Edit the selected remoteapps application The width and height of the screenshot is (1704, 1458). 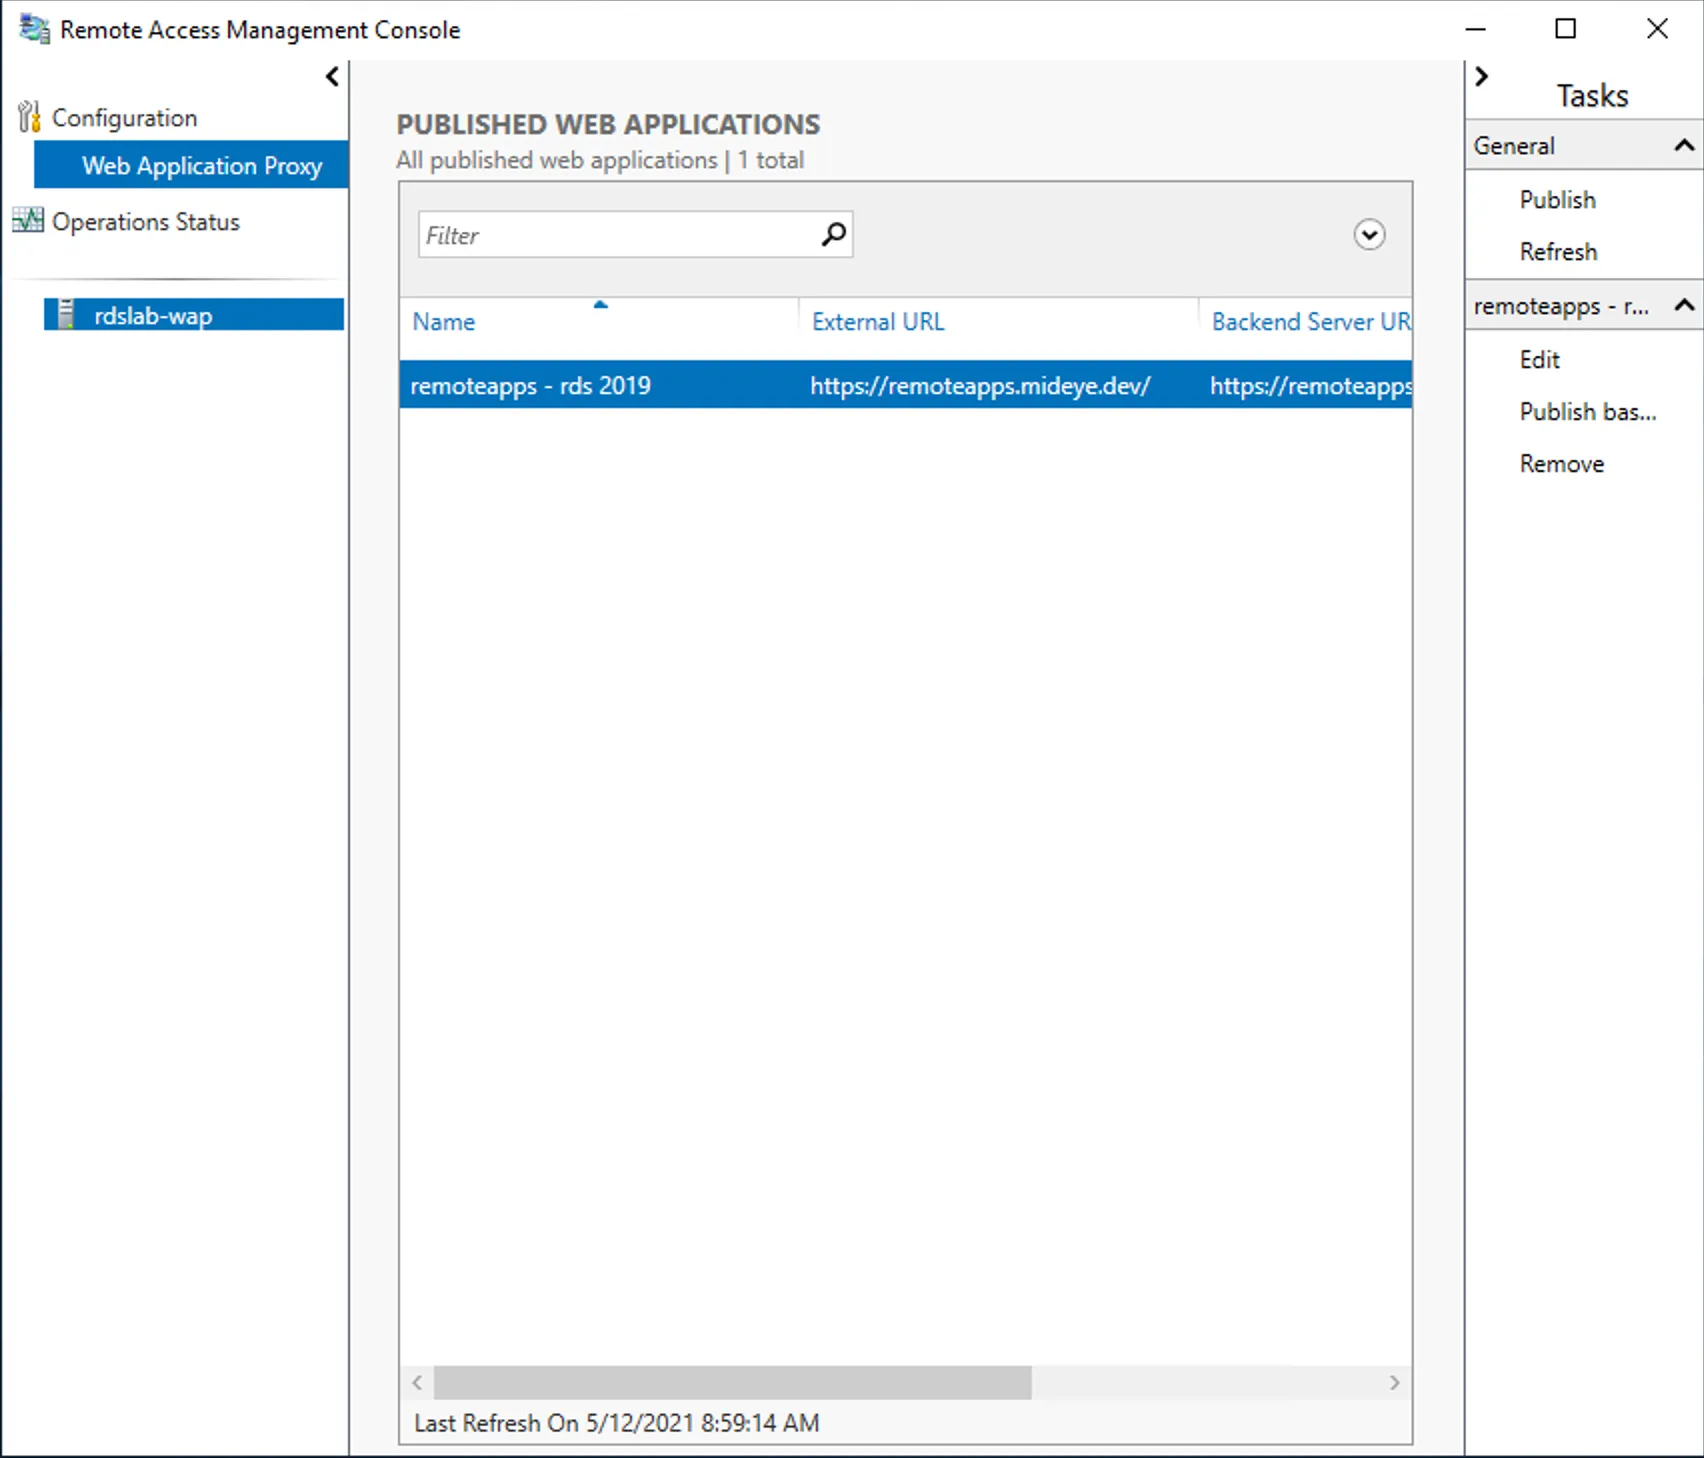(1539, 359)
